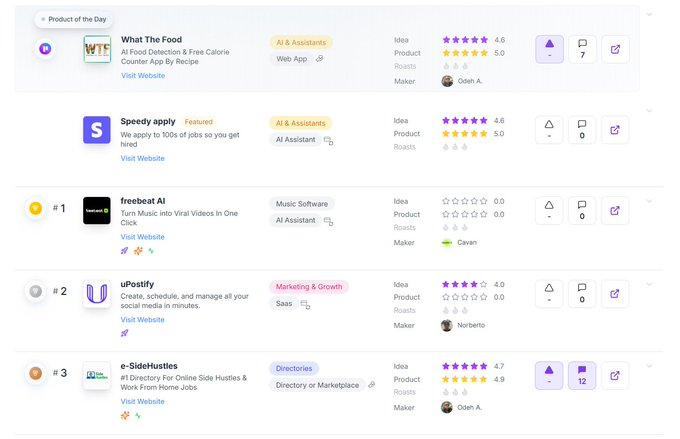Select AI & Assistants tag on What The Food
This screenshot has height=439, width=680.
tap(301, 43)
